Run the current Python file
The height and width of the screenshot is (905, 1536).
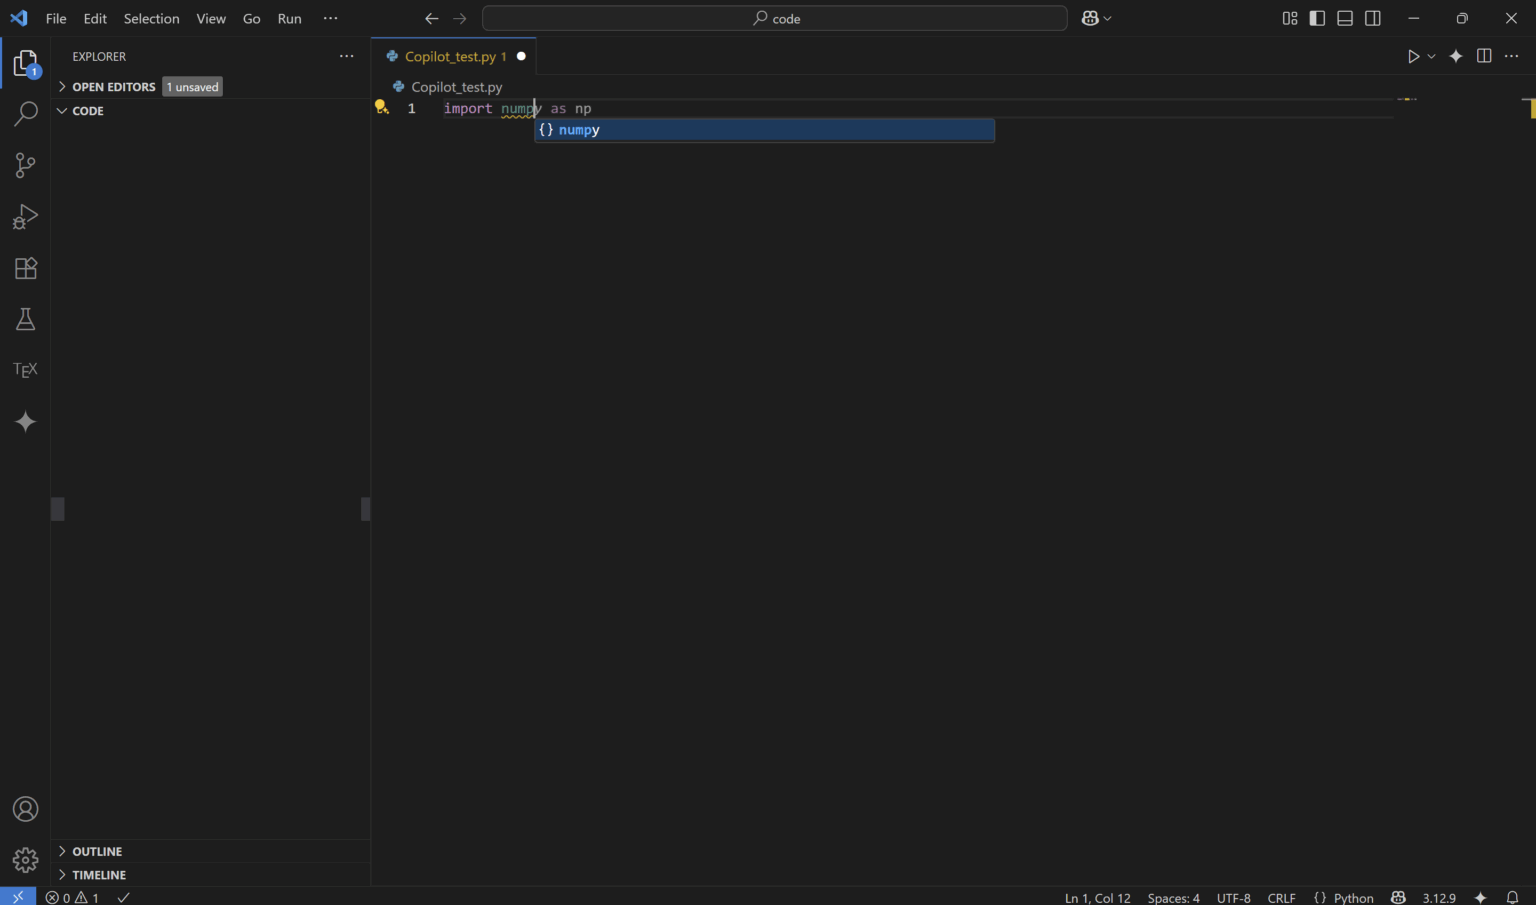[1413, 56]
